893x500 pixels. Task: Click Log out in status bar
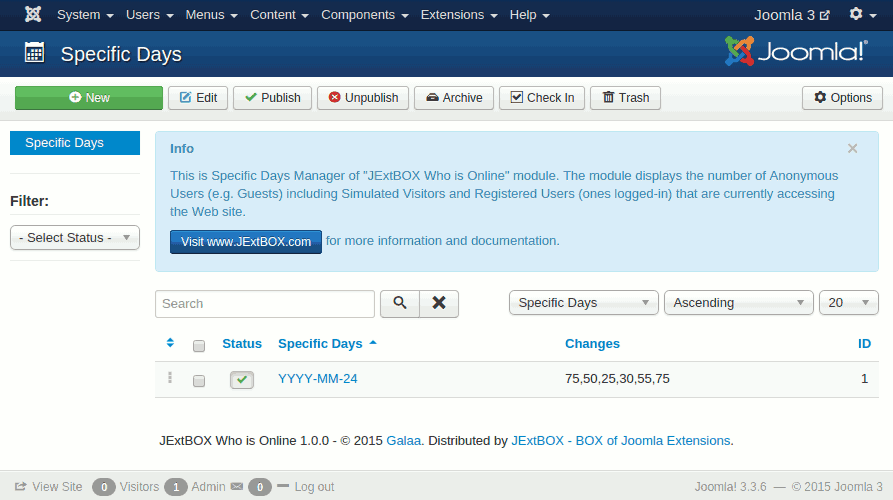point(306,487)
